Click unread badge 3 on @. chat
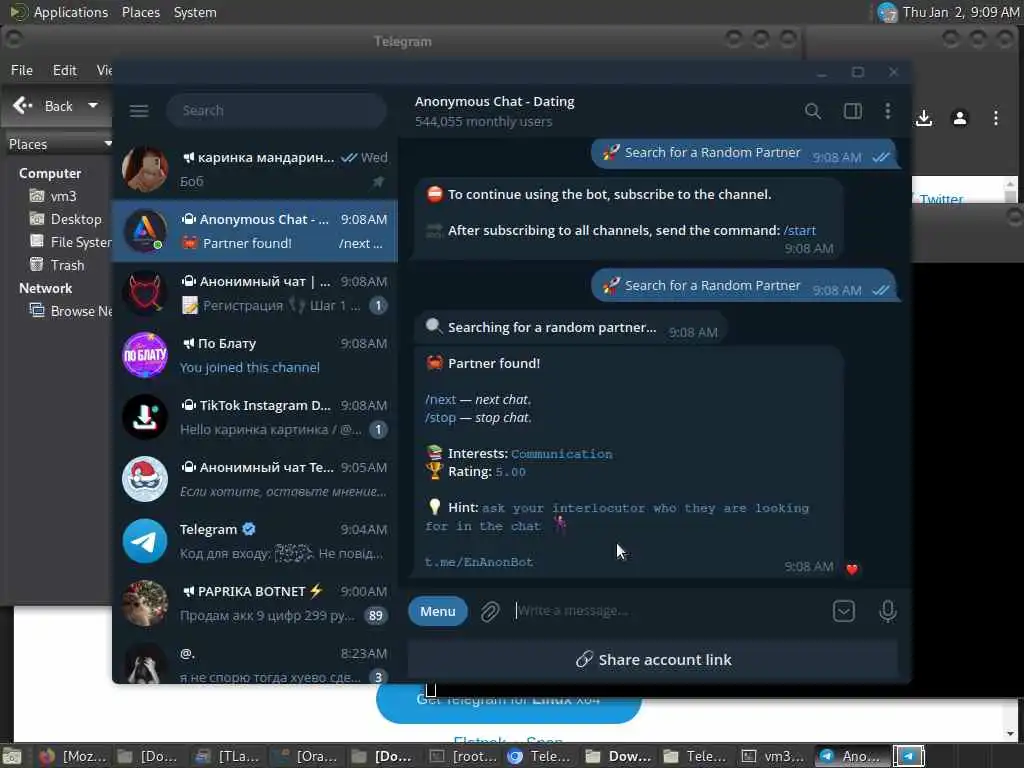This screenshot has height=768, width=1024. [378, 677]
